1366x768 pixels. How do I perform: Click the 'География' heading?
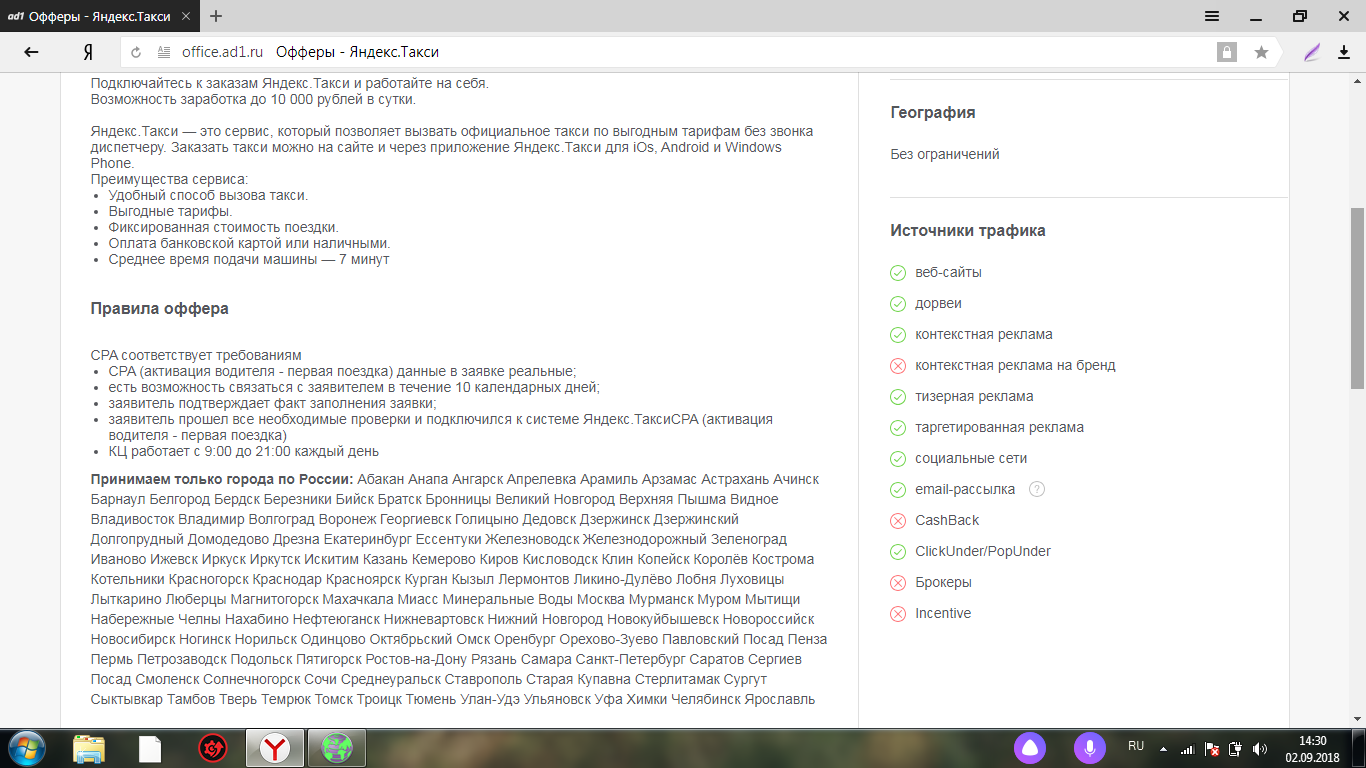(x=933, y=113)
